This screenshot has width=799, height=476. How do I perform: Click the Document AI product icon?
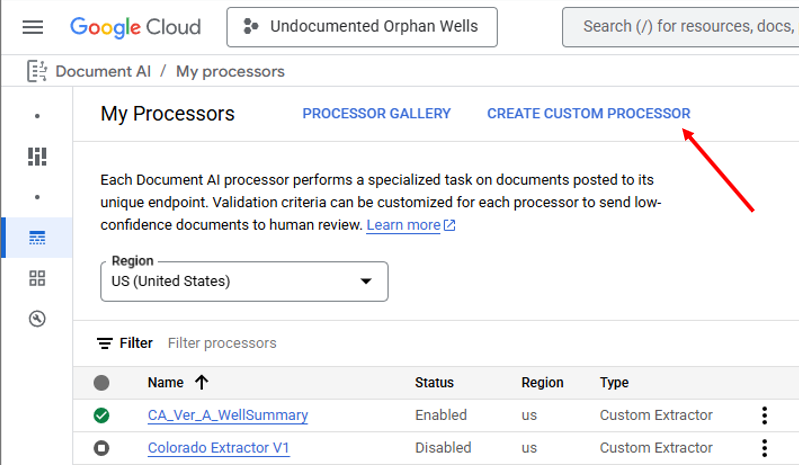(38, 71)
